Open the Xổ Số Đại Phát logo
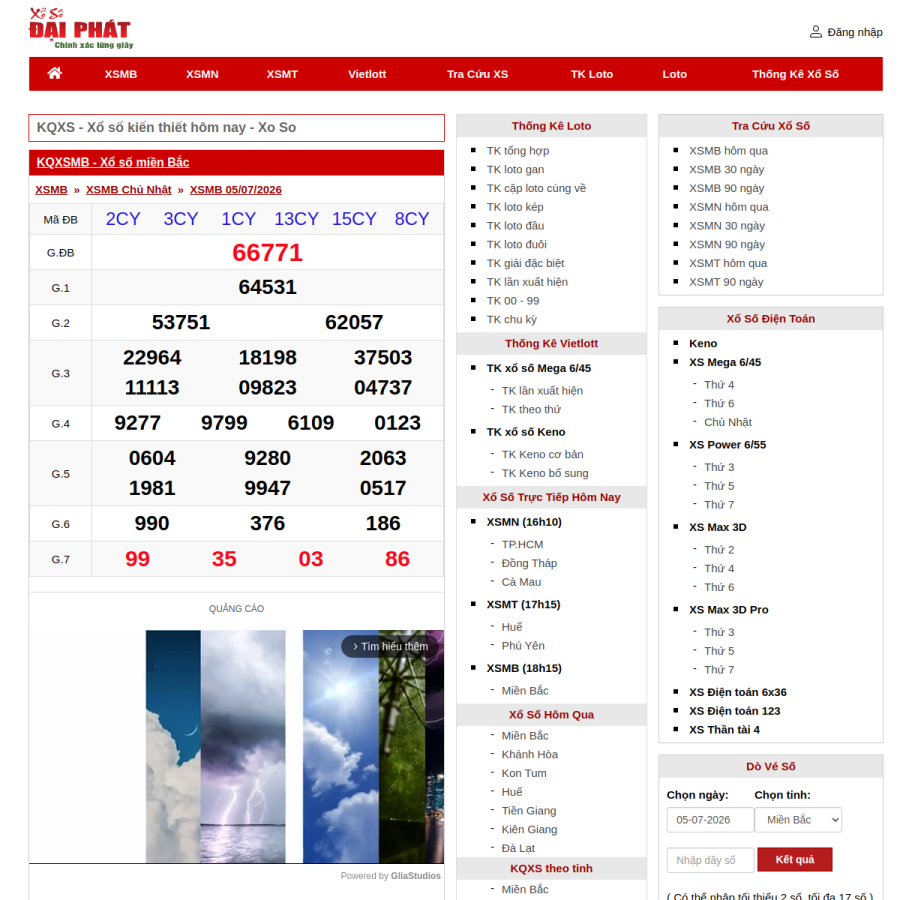Screen dimensions: 900x900 click(x=80, y=29)
